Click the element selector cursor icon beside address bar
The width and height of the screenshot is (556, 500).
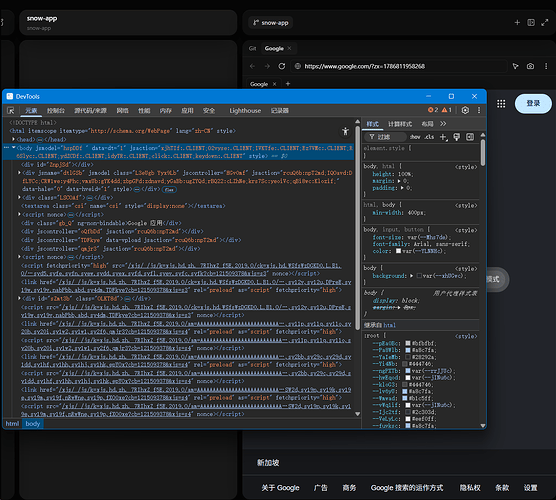tap(515, 66)
